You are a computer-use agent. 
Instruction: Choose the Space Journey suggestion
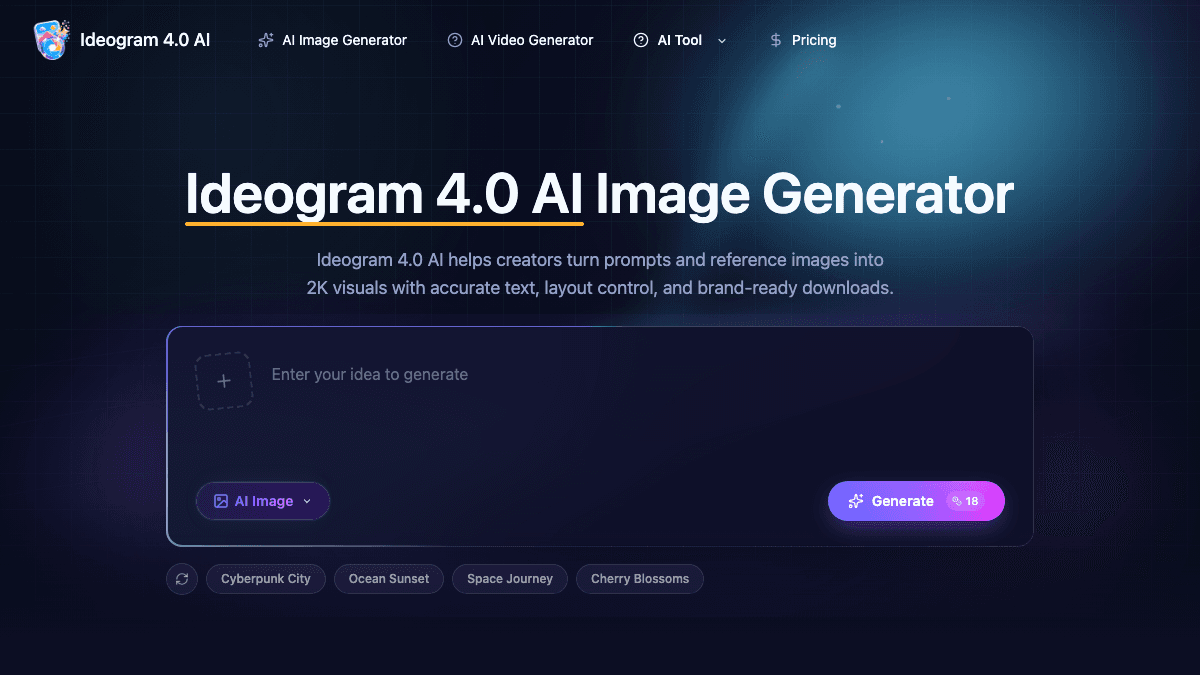click(510, 579)
